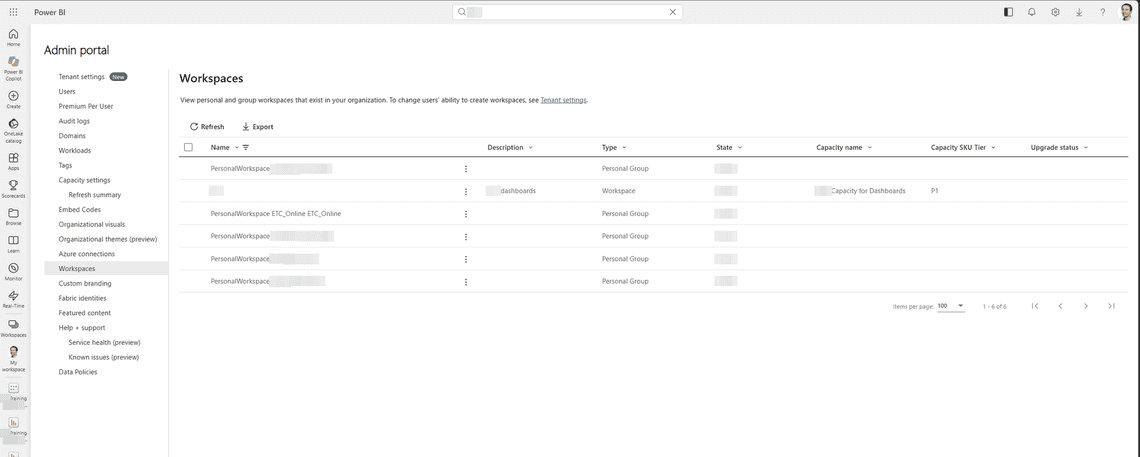Sort by the Description column
The width and height of the screenshot is (1140, 457).
tap(510, 147)
